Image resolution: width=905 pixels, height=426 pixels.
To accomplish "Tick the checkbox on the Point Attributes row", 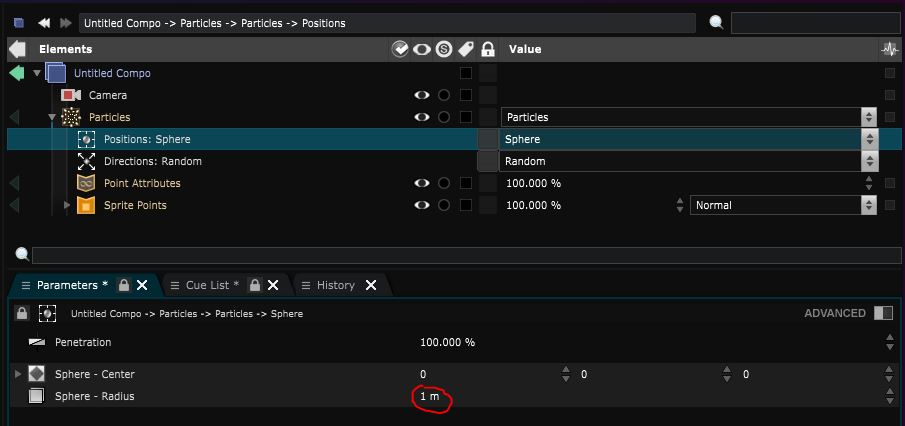I will (465, 183).
